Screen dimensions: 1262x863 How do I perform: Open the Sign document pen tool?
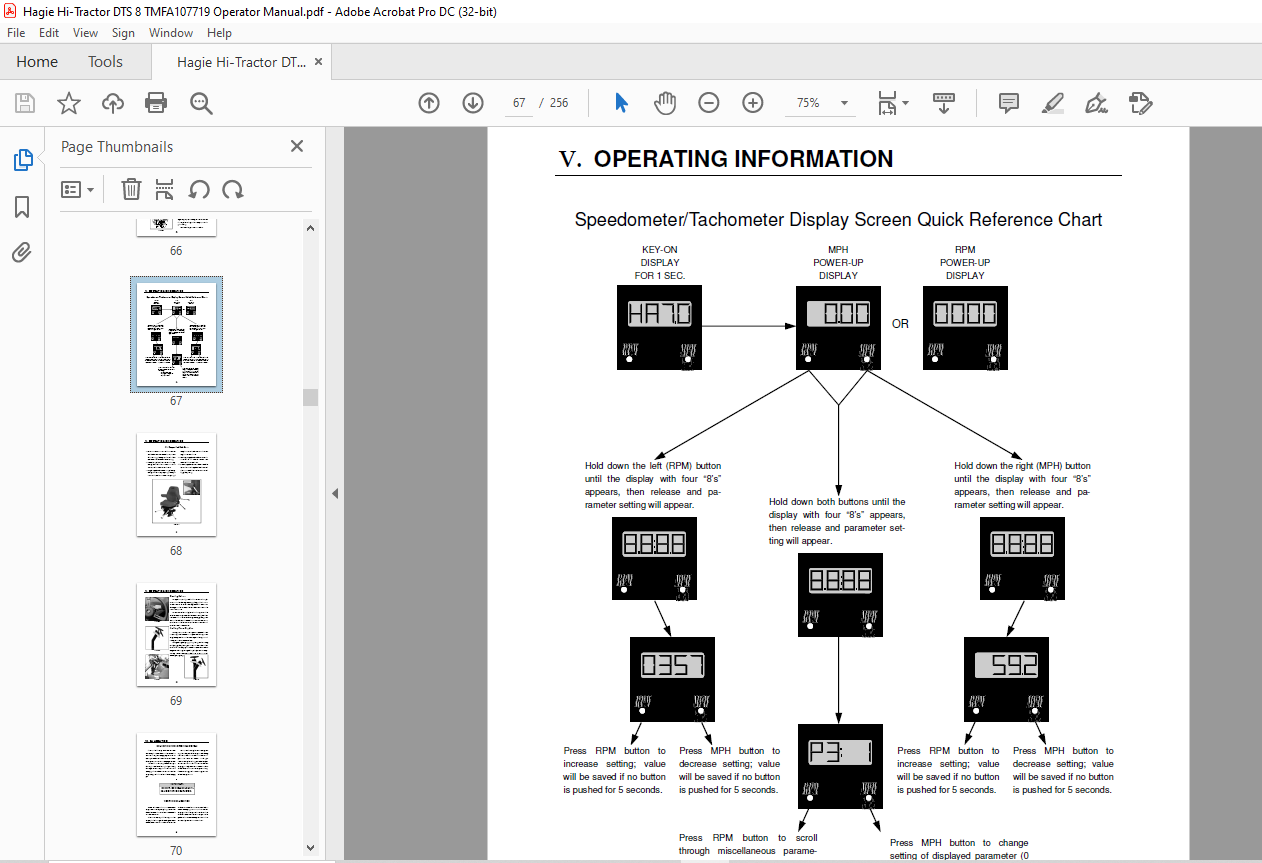1096,103
